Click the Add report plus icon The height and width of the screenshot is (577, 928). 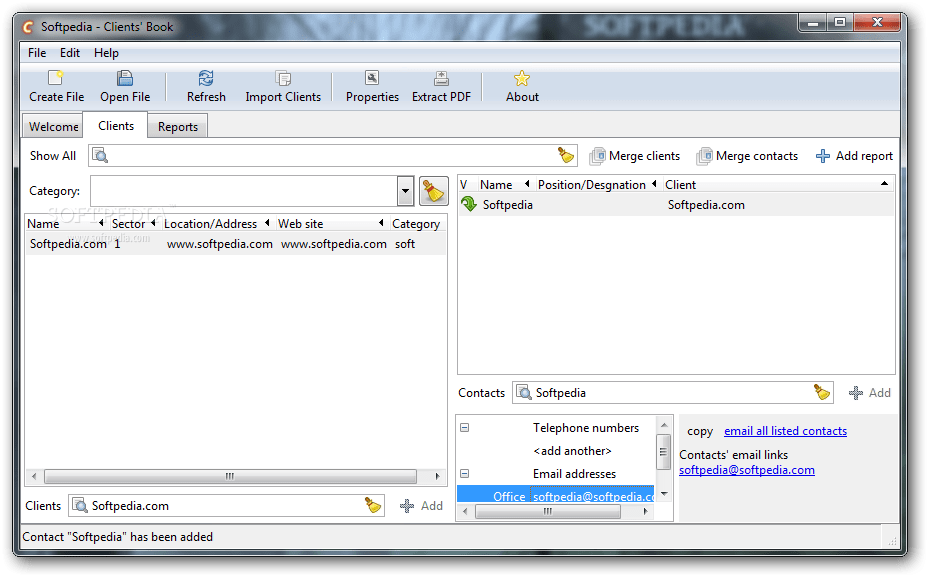823,156
